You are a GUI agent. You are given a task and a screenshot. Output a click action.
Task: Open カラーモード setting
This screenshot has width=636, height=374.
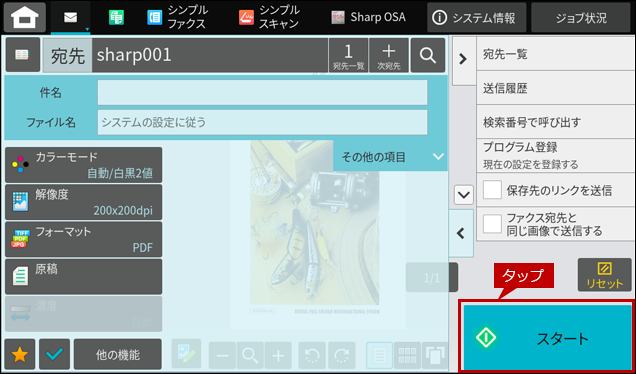tap(84, 165)
